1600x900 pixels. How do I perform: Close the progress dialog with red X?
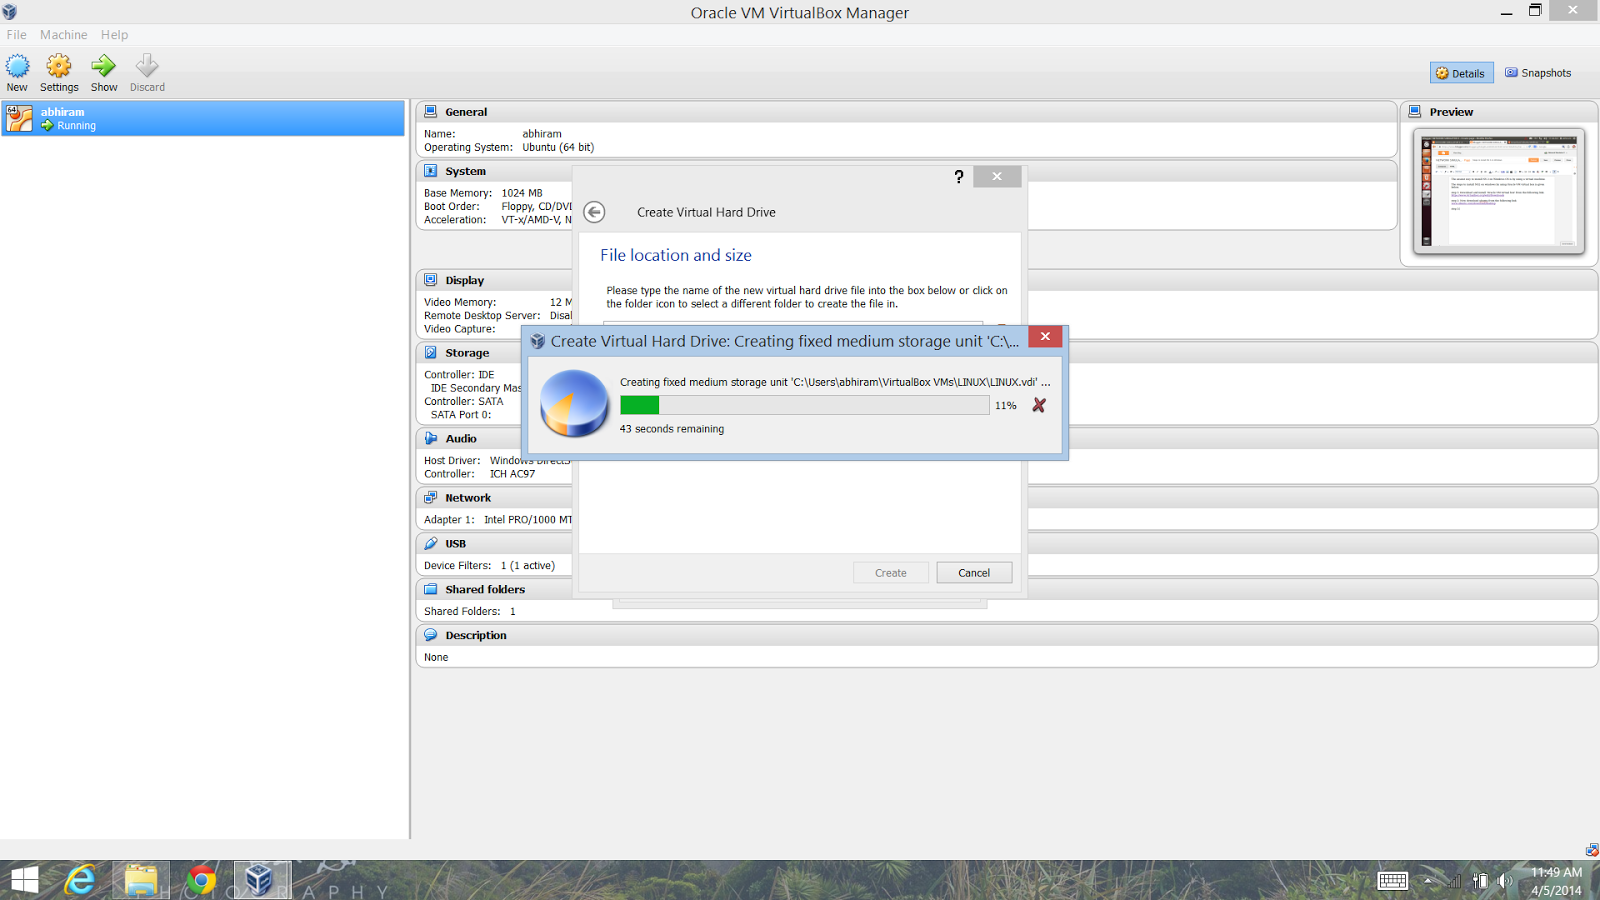[x=1045, y=337]
